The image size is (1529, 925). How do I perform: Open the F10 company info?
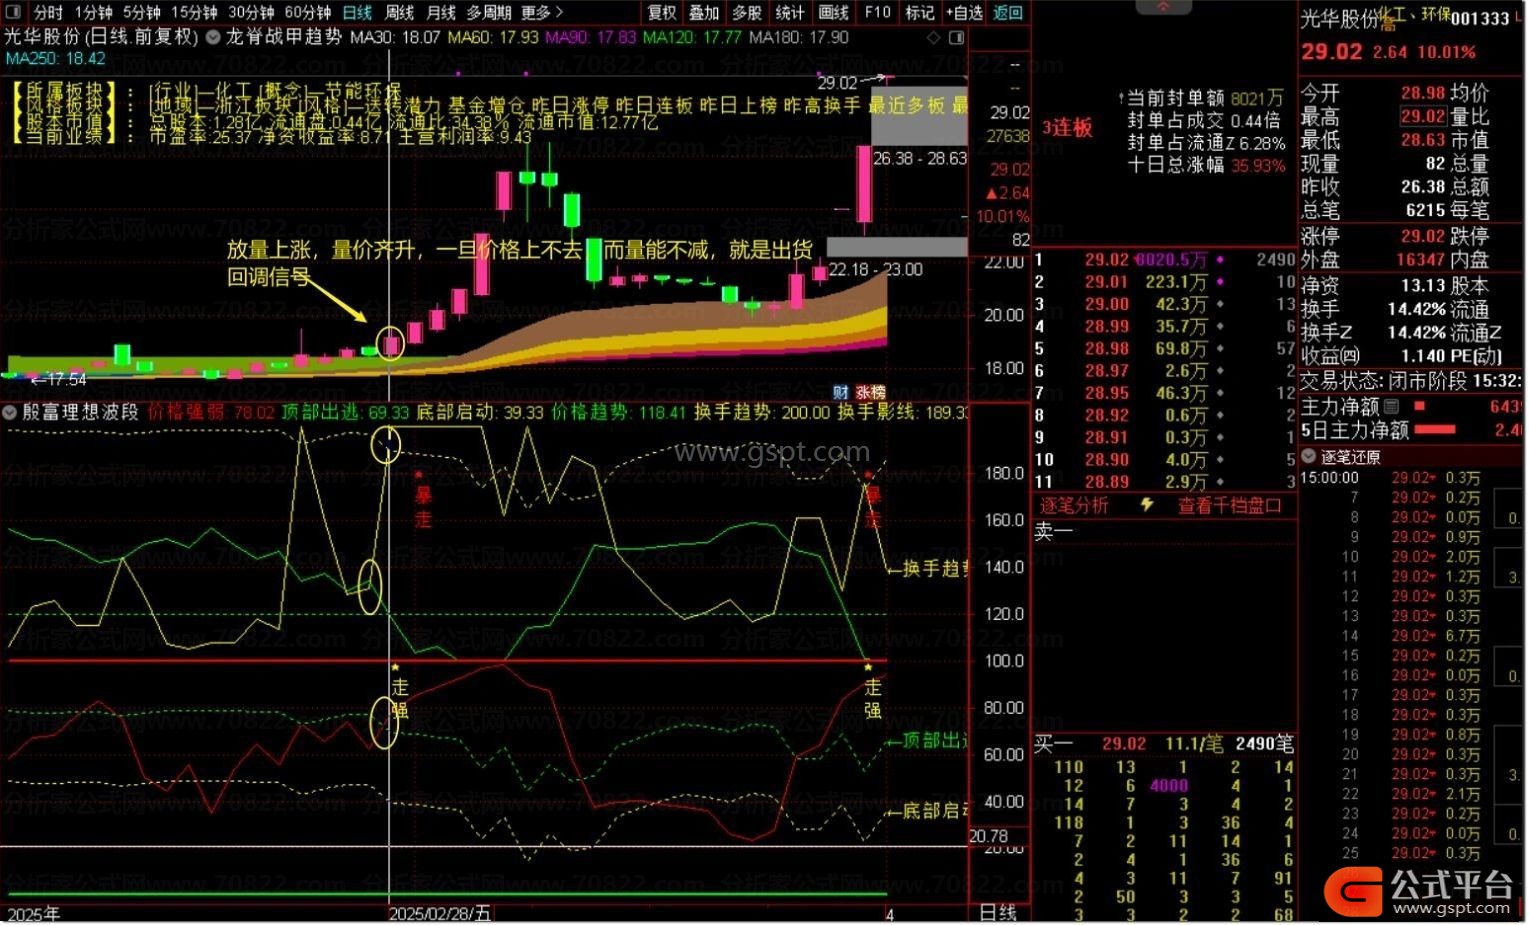[x=878, y=12]
